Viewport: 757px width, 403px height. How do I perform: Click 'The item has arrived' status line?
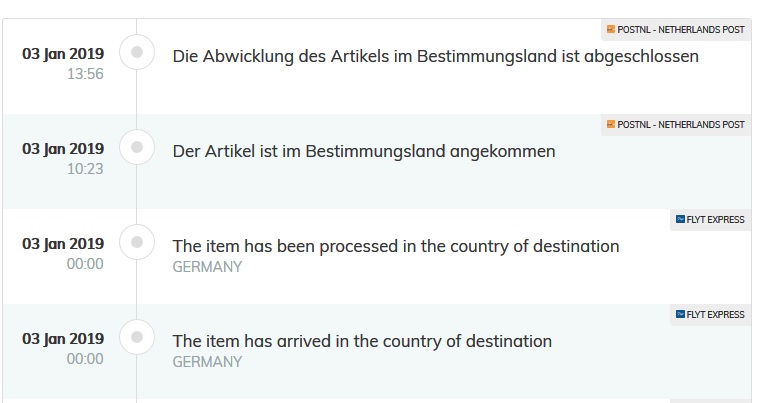click(362, 341)
